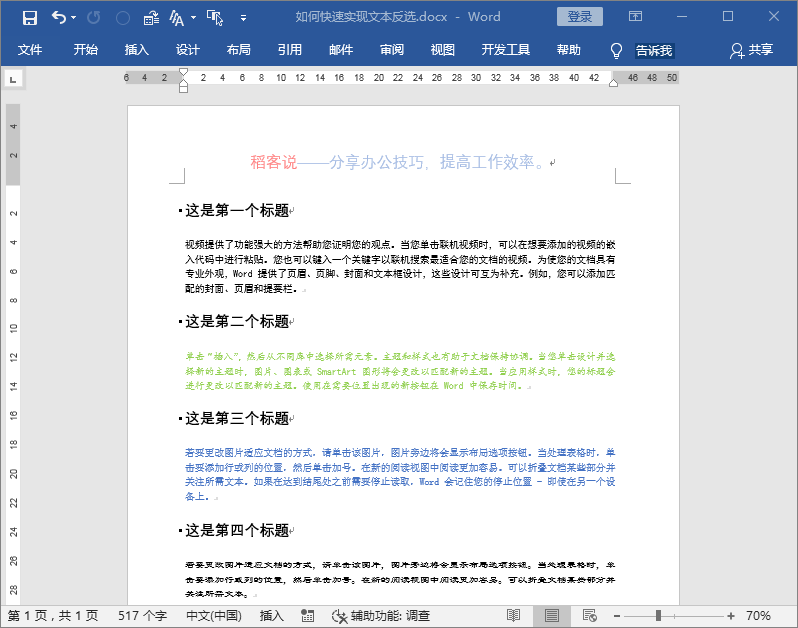Click the header text 稻客说

273,162
